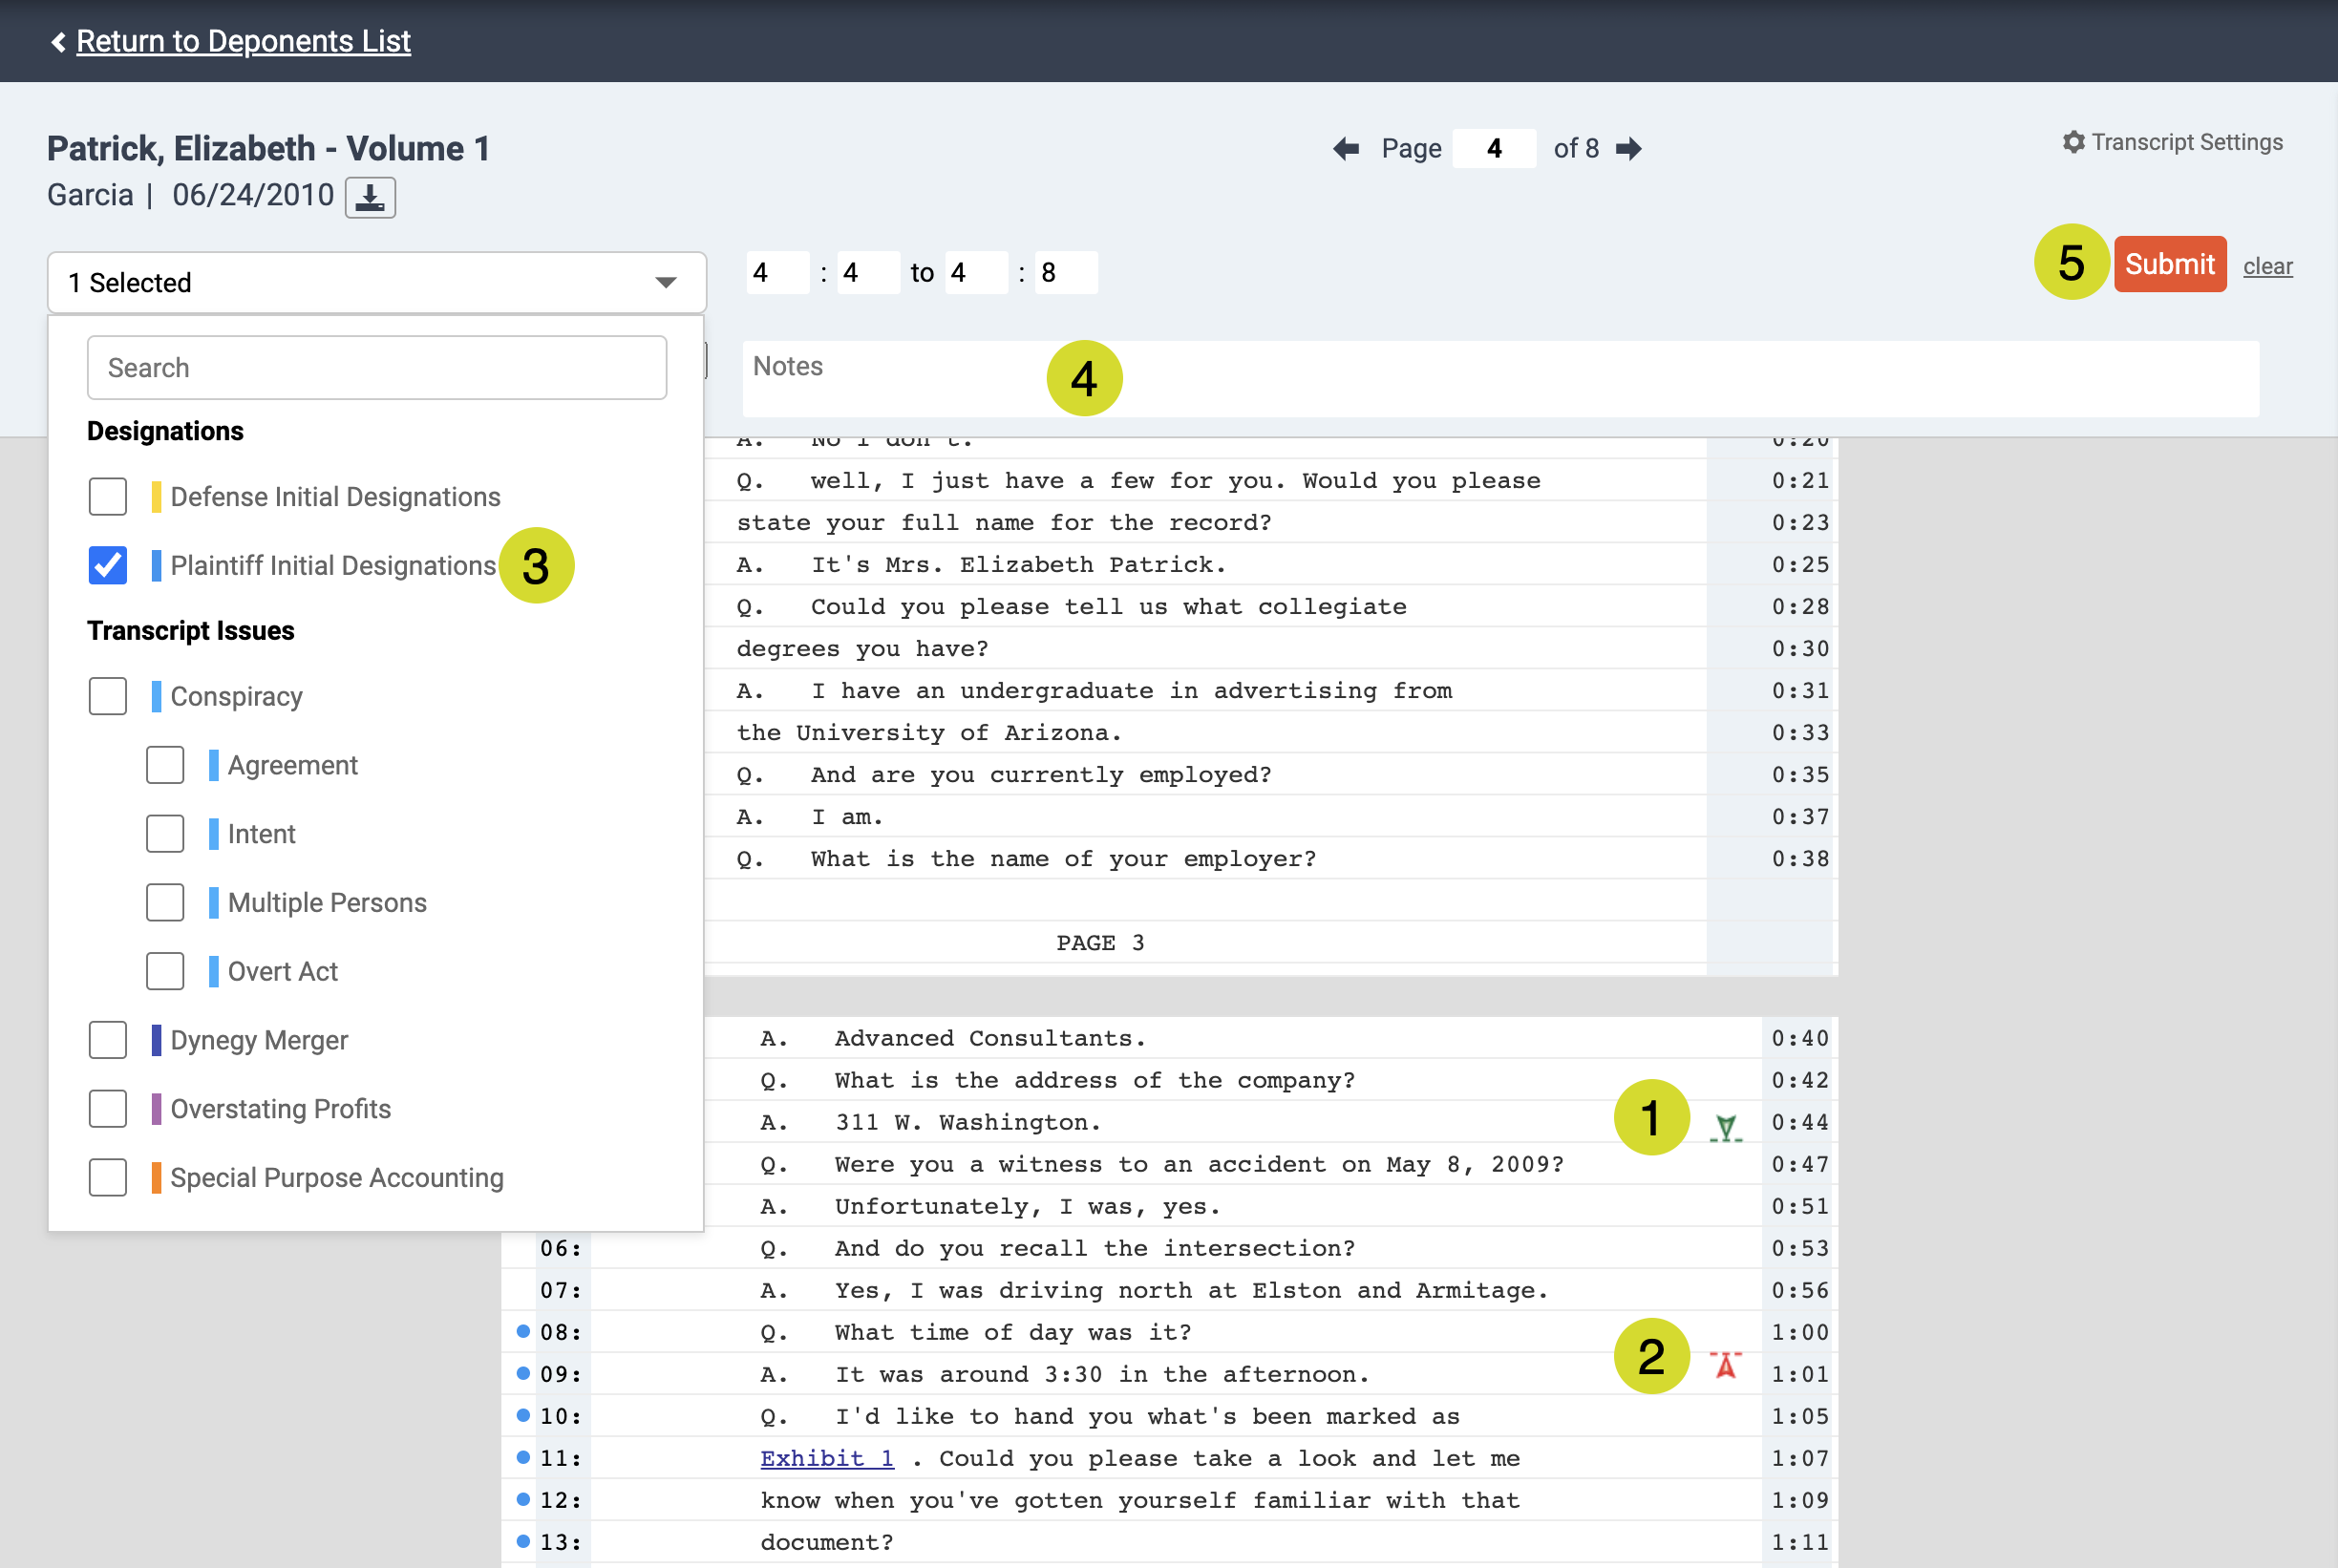The width and height of the screenshot is (2338, 1568).
Task: Check the Dynegy Merger checkbox
Action: click(107, 1040)
